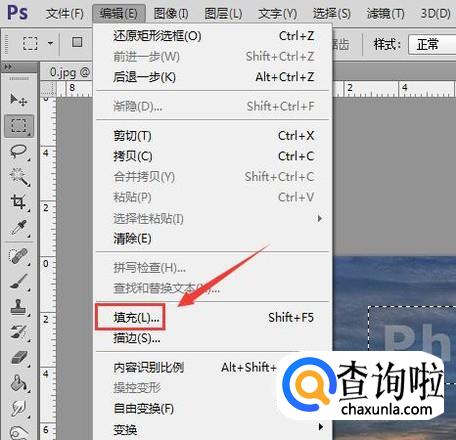Select the Move tool

tap(19, 99)
